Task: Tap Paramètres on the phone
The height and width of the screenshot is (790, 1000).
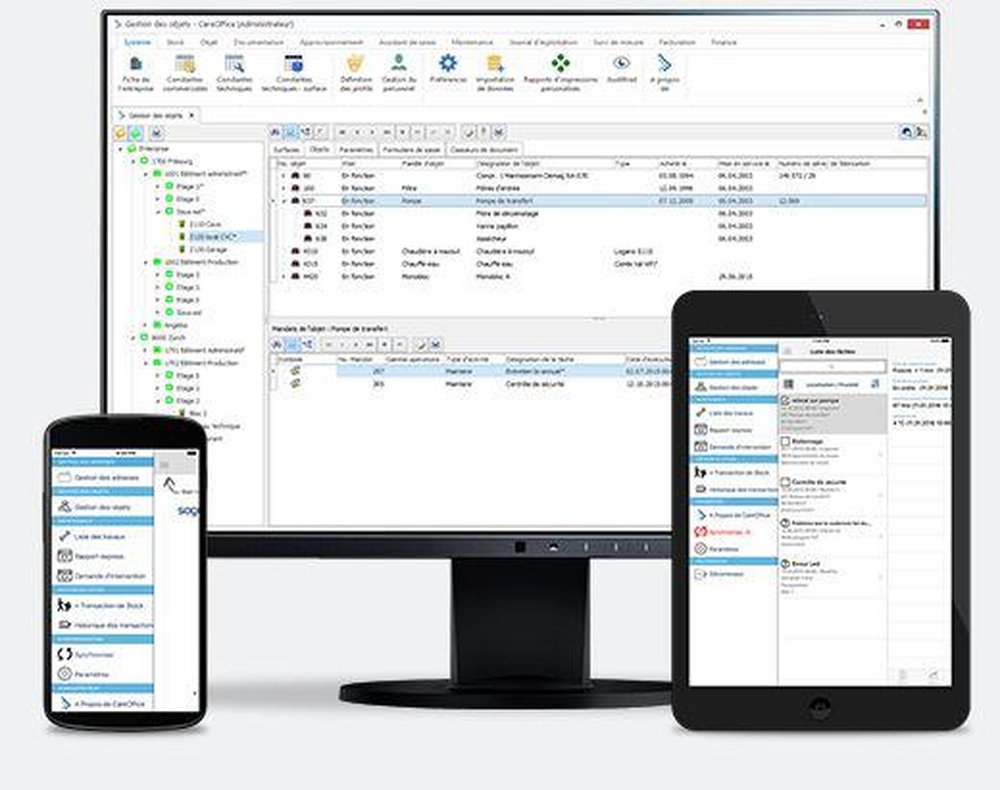Action: tap(102, 673)
